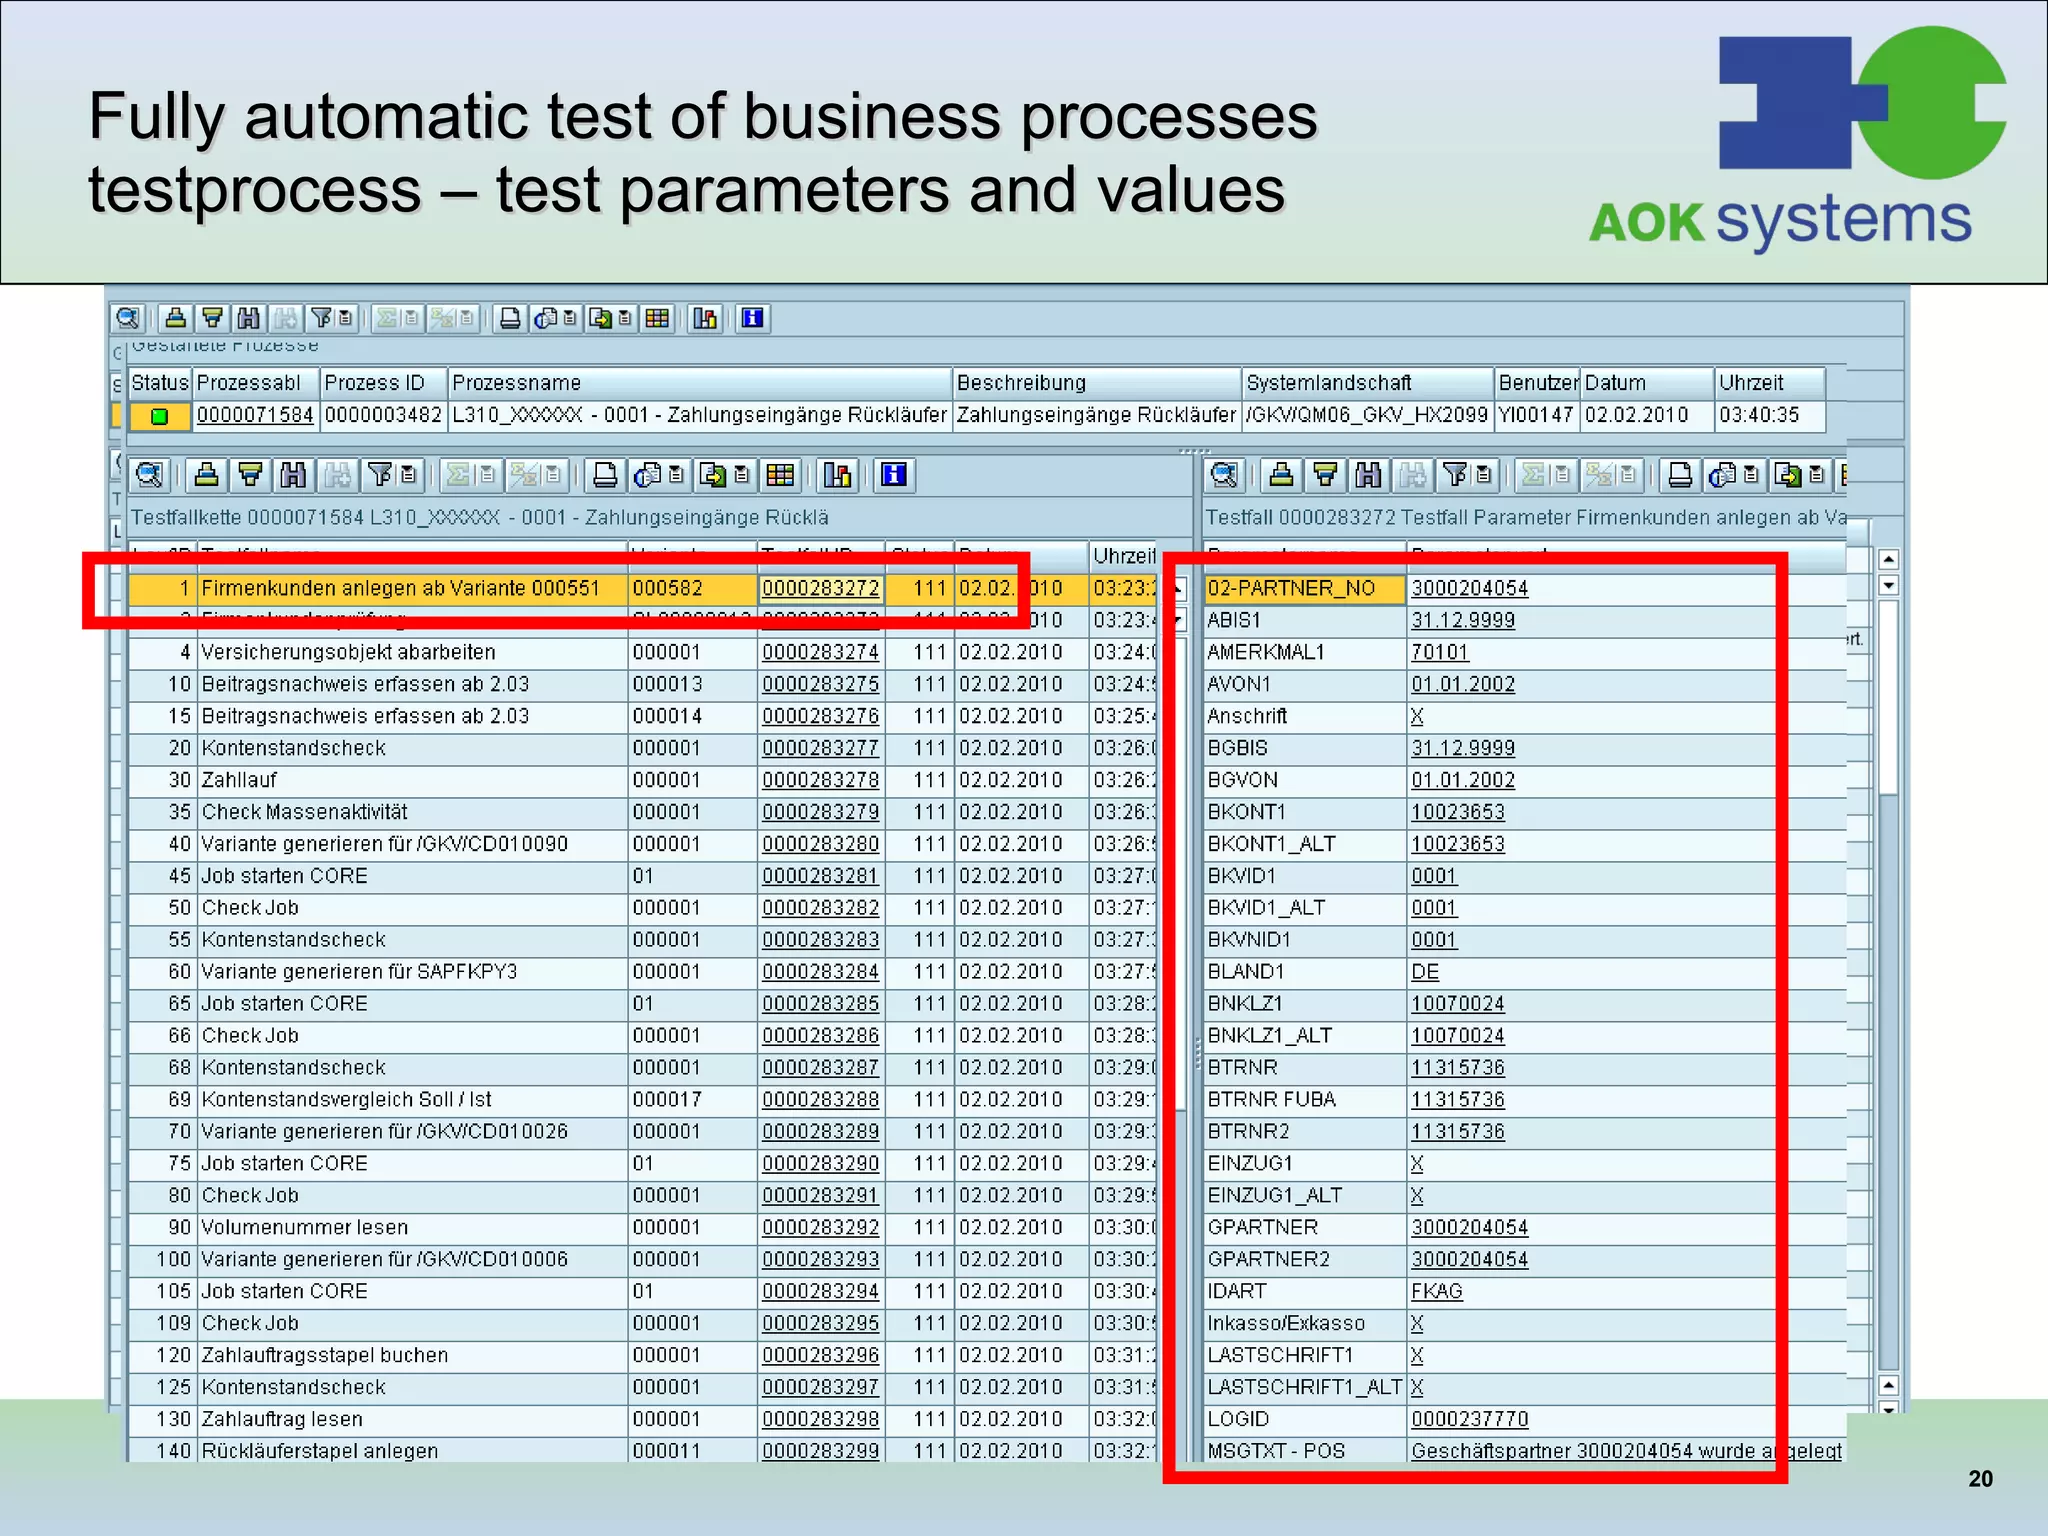This screenshot has height=1536, width=2048.
Task: Click LOGID value link 0000237770
Action: [1469, 1419]
